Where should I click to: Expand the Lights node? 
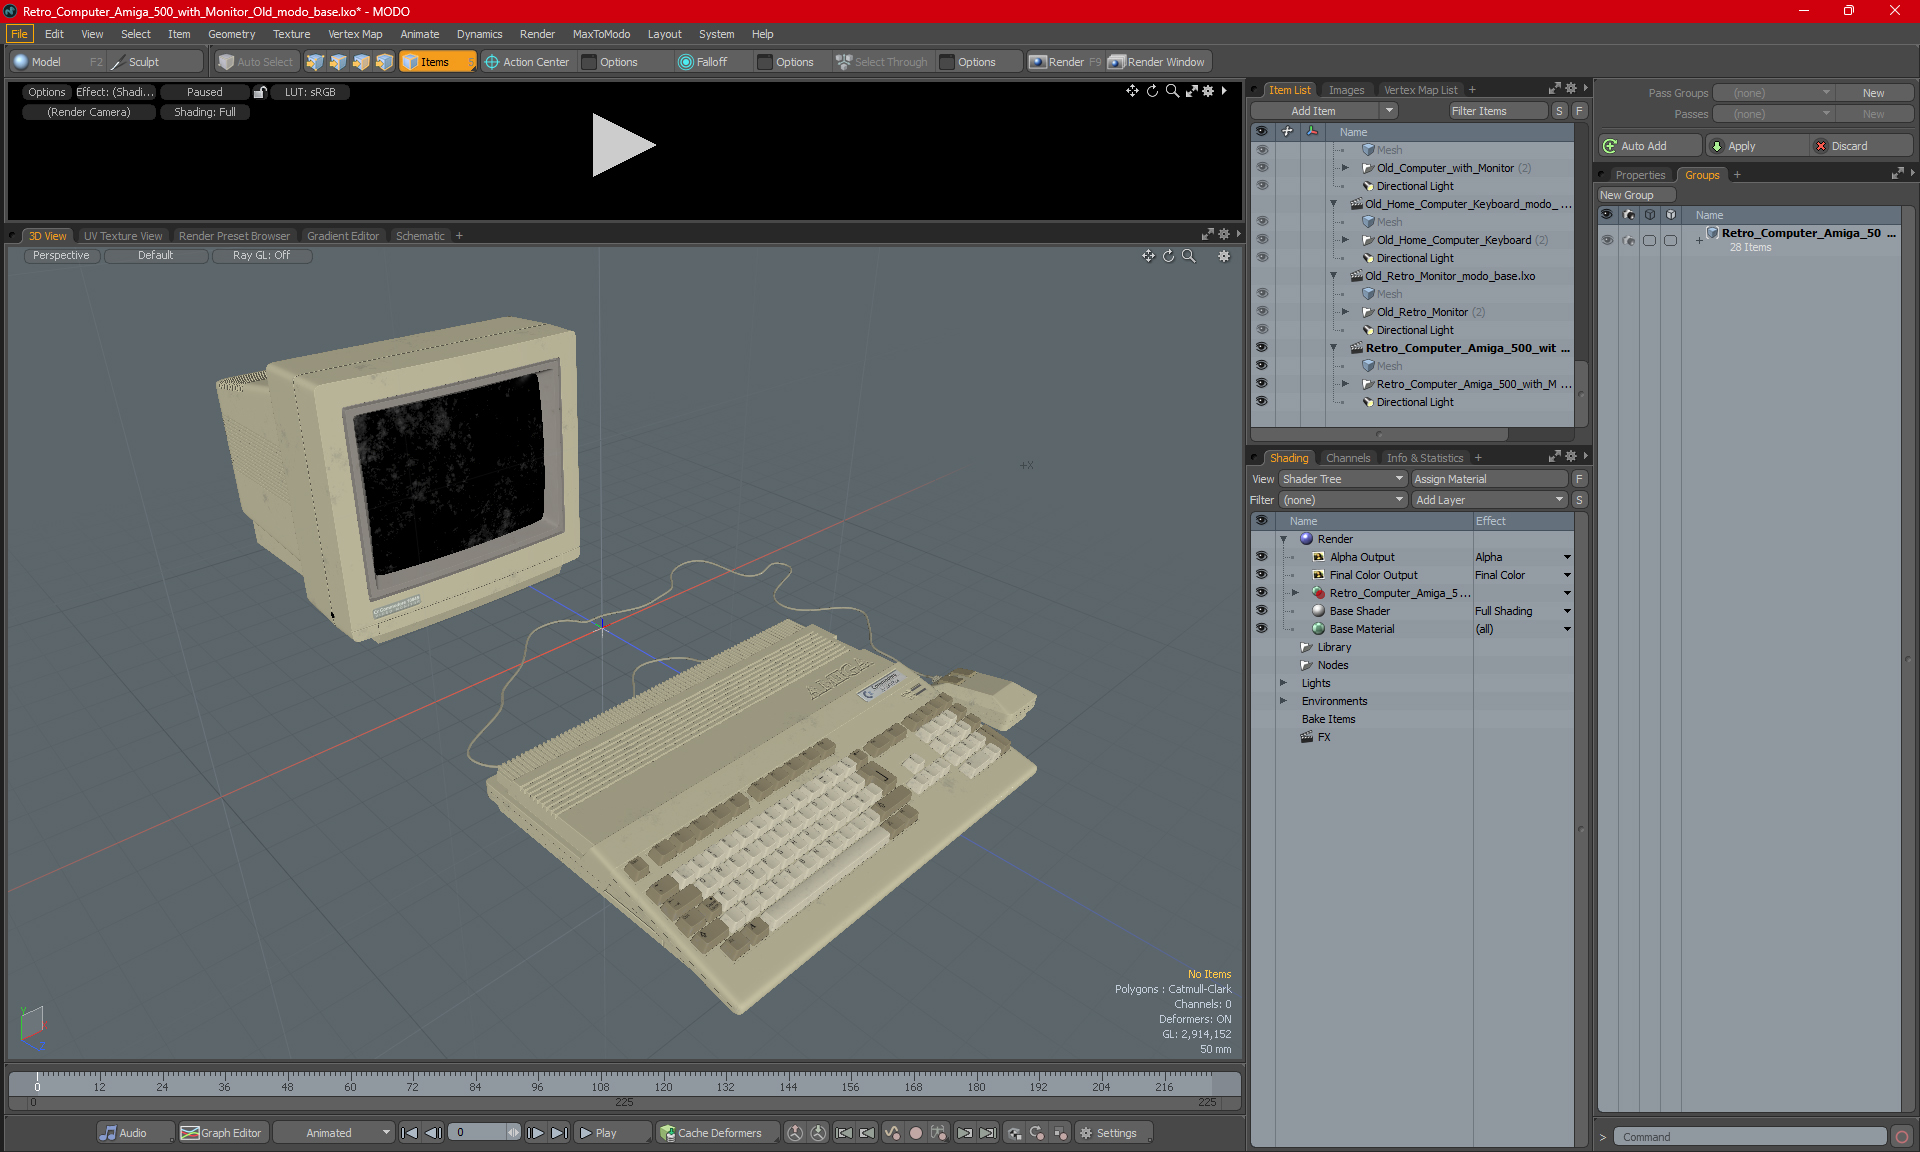1283,683
